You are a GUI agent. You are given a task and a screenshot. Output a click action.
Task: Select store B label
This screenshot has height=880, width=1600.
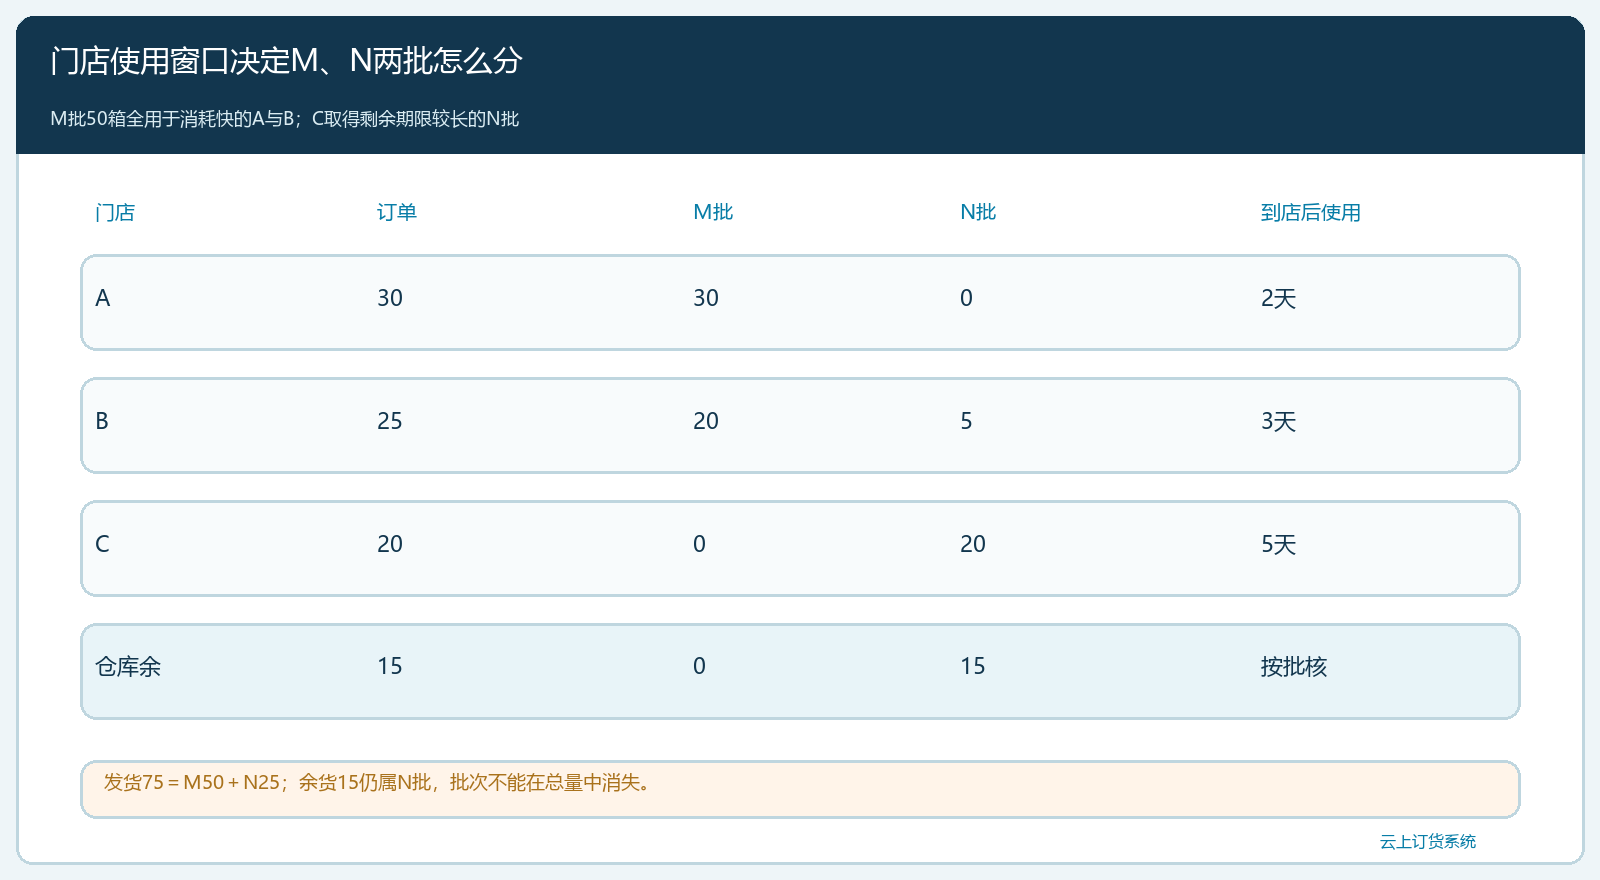coord(102,421)
